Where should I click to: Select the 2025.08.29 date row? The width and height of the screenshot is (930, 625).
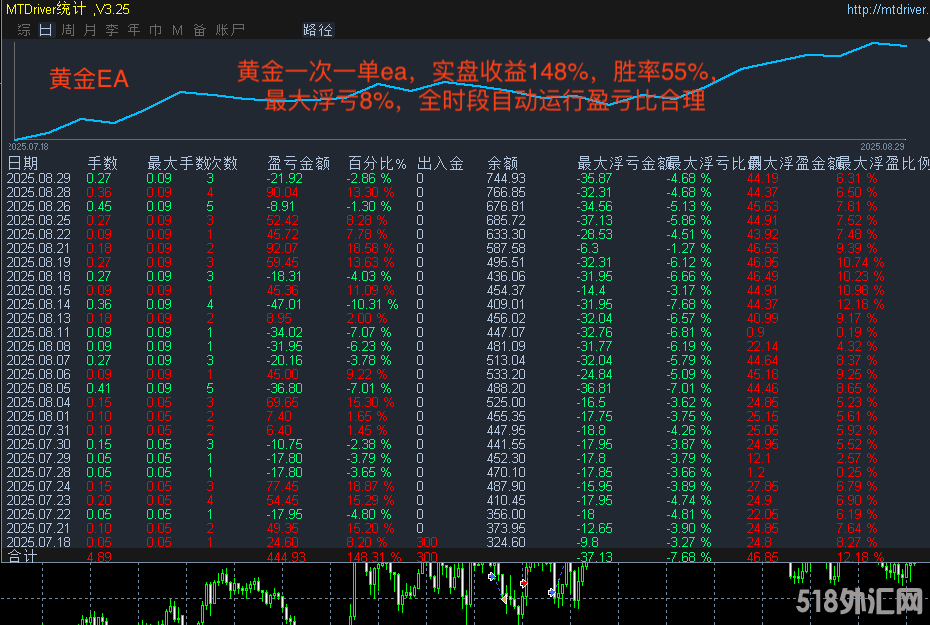coord(38,178)
